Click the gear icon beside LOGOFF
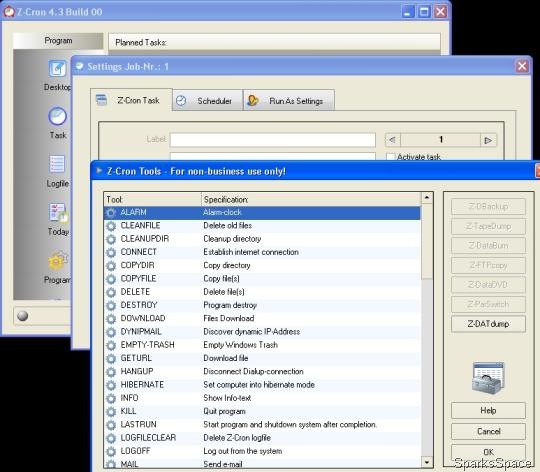 coord(111,452)
